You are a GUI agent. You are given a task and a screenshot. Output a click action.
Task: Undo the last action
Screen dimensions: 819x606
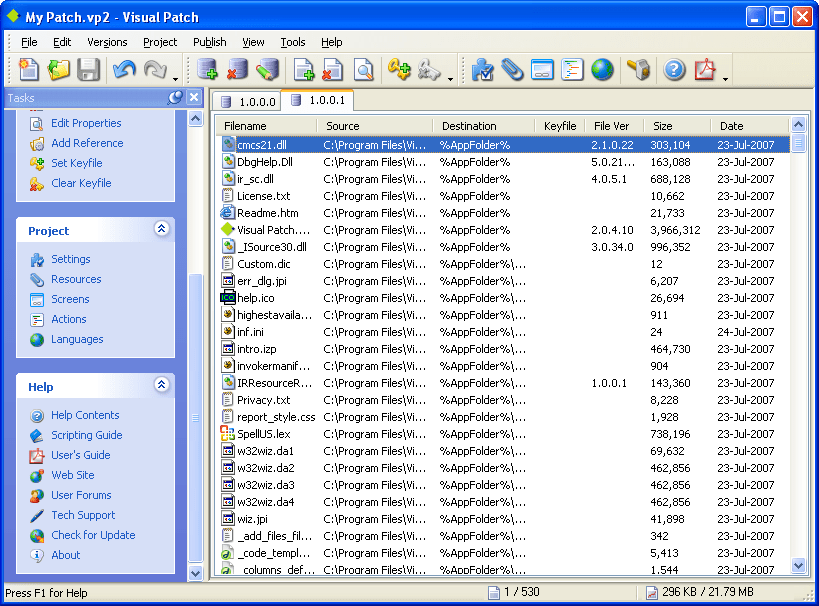point(123,70)
